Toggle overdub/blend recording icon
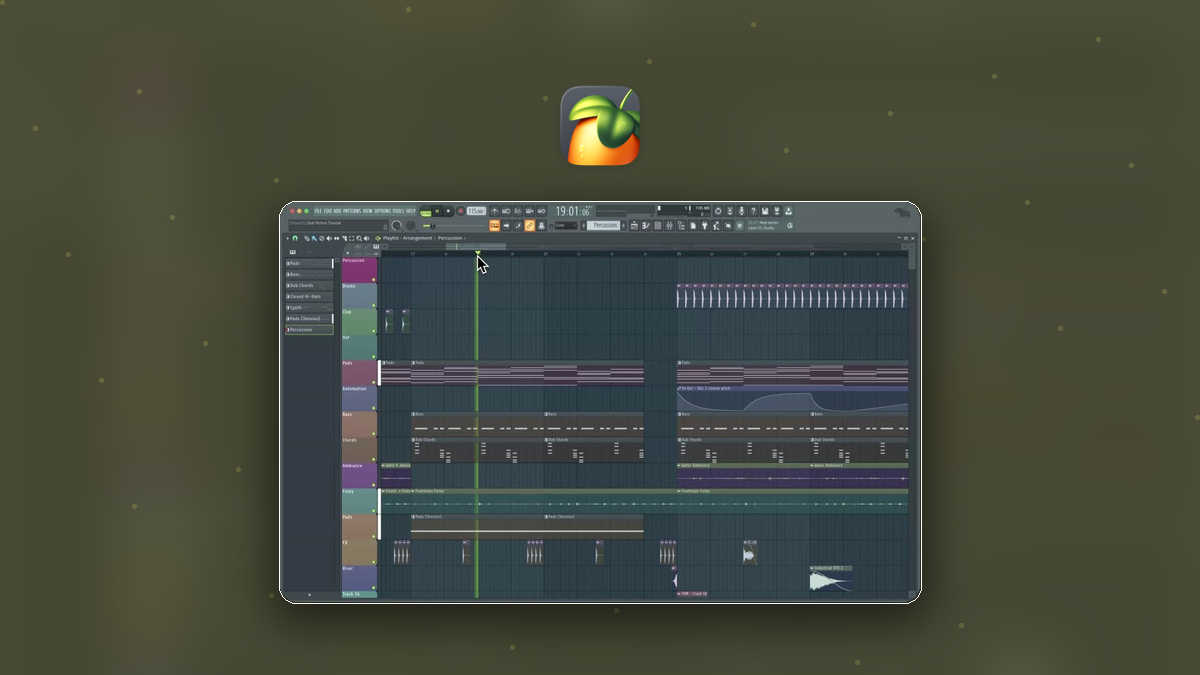 [530, 211]
